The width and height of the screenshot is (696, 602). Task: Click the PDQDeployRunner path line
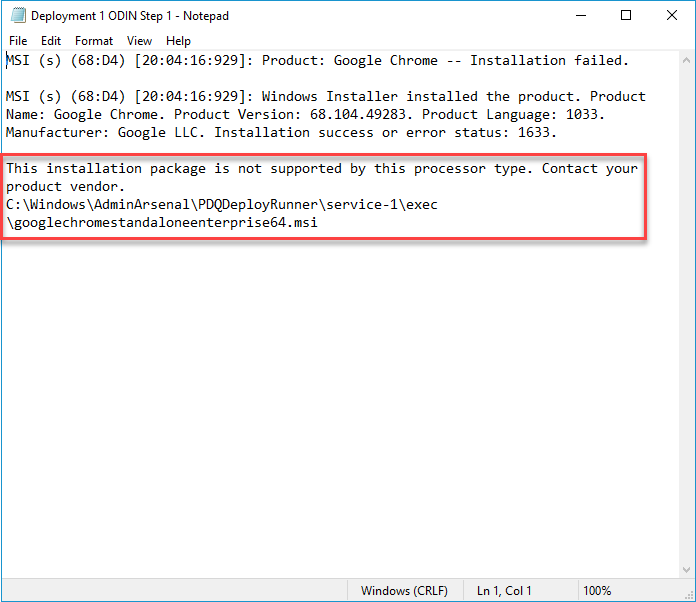coord(221,204)
